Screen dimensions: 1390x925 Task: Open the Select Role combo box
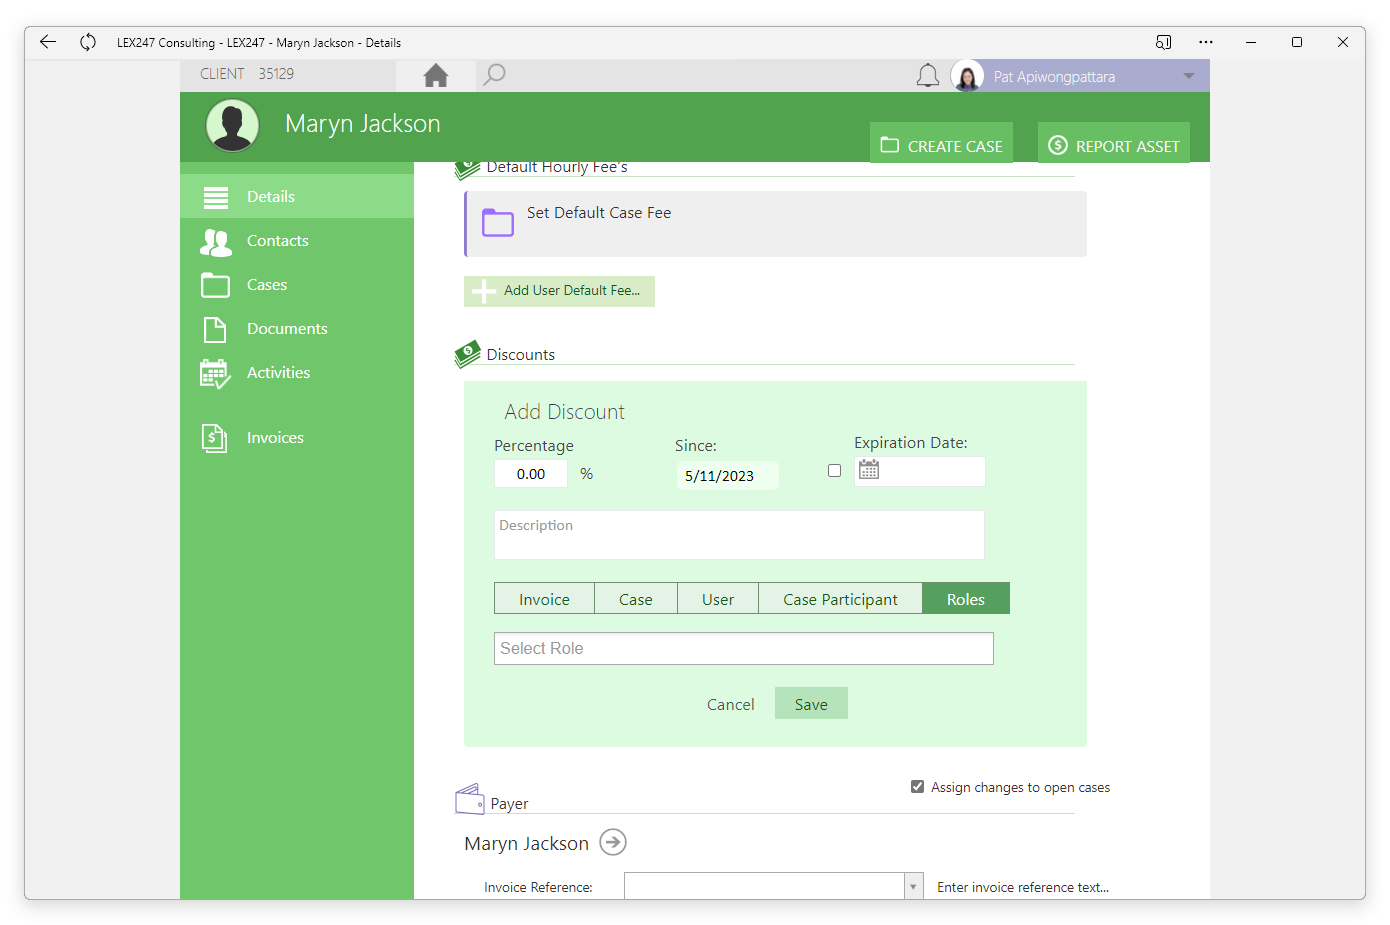pos(743,648)
